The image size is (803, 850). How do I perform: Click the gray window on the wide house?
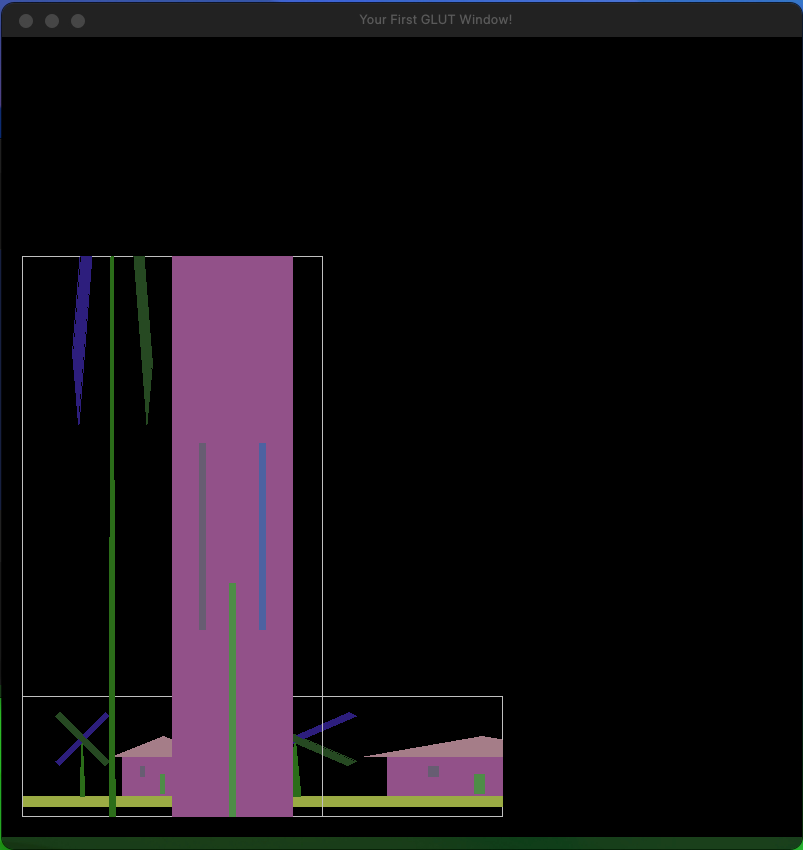click(433, 771)
